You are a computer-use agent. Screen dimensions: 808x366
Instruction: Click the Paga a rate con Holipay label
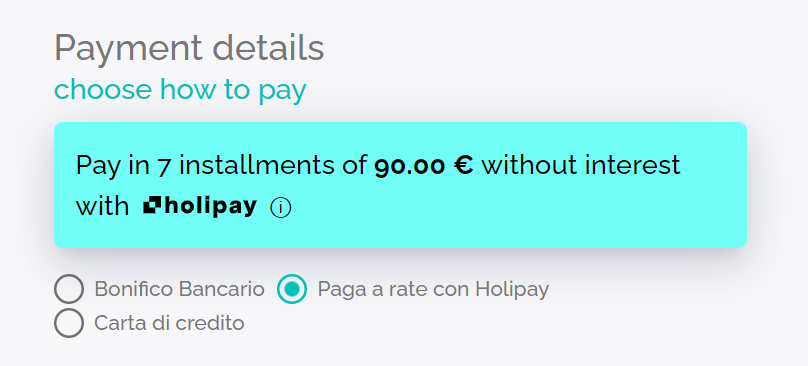[433, 289]
